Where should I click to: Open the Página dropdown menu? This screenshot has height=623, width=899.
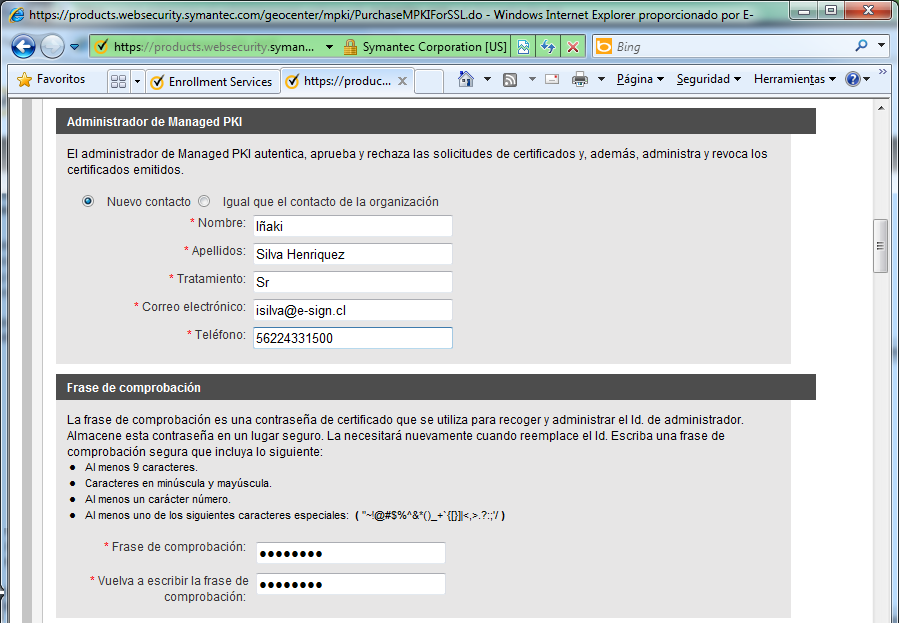640,80
